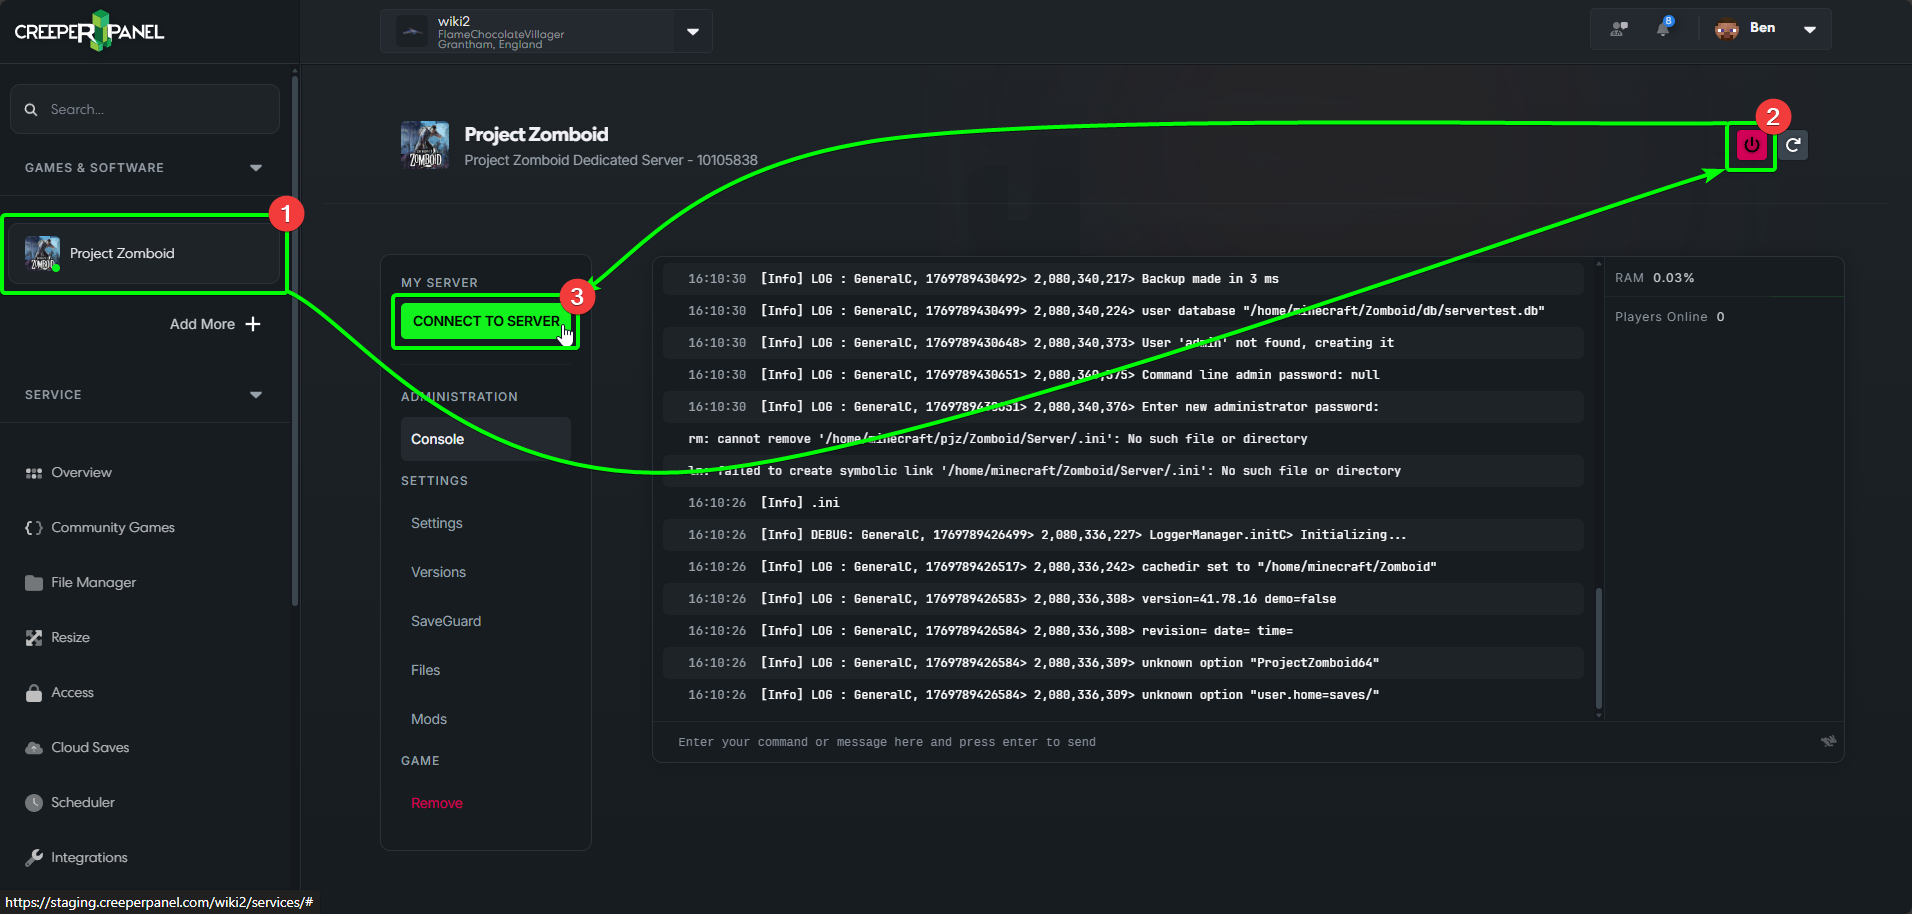Expand the Ben user account menu
The height and width of the screenshot is (914, 1912).
pos(1809,29)
